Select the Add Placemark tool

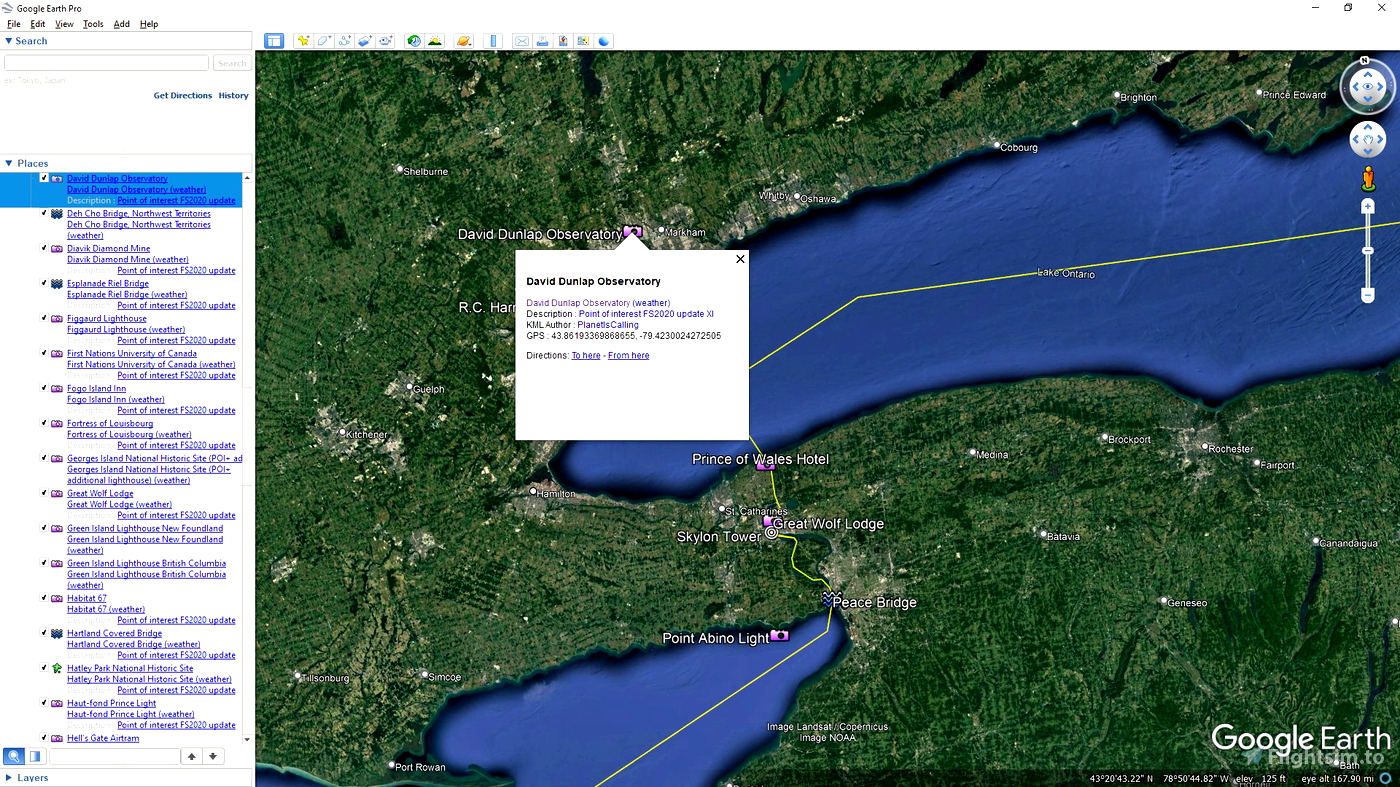303,40
